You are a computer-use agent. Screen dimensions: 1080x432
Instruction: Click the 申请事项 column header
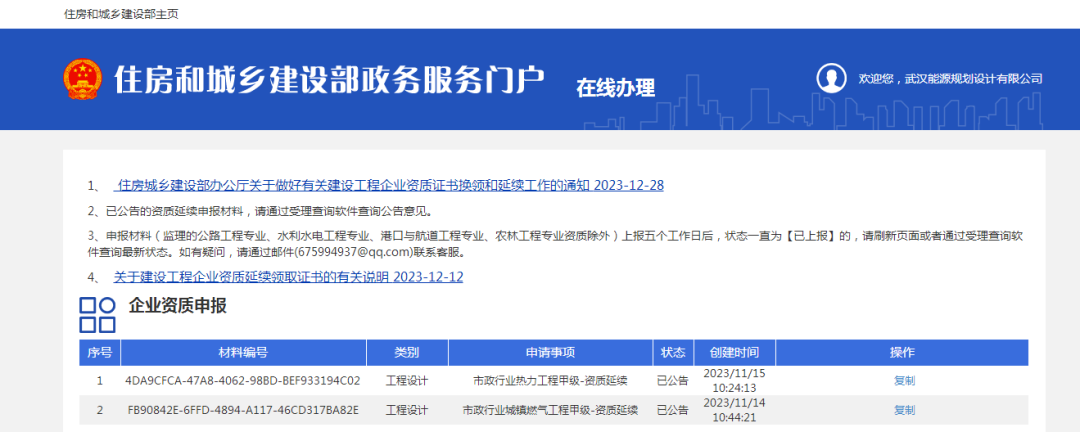point(550,353)
